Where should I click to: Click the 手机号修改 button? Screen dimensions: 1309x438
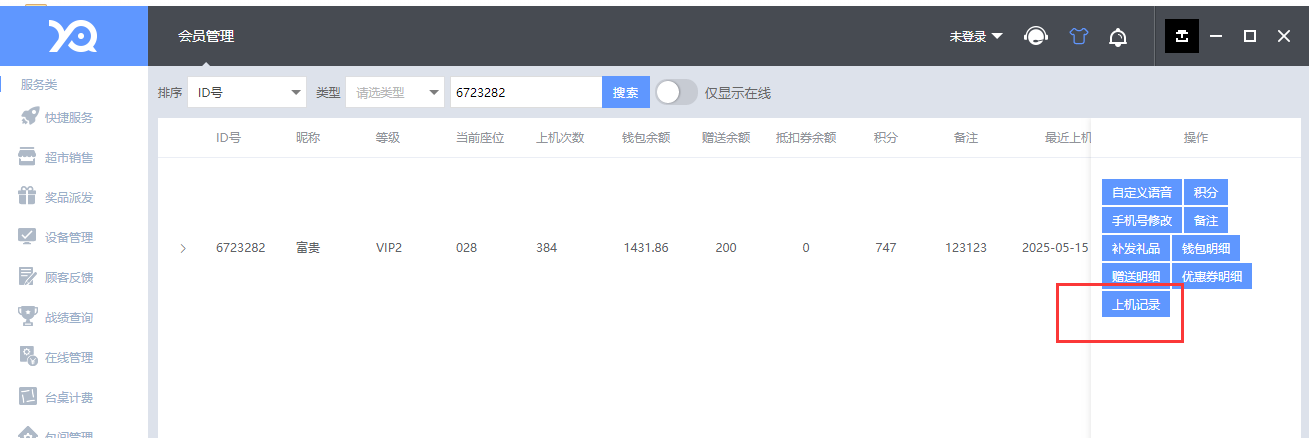tap(1142, 220)
